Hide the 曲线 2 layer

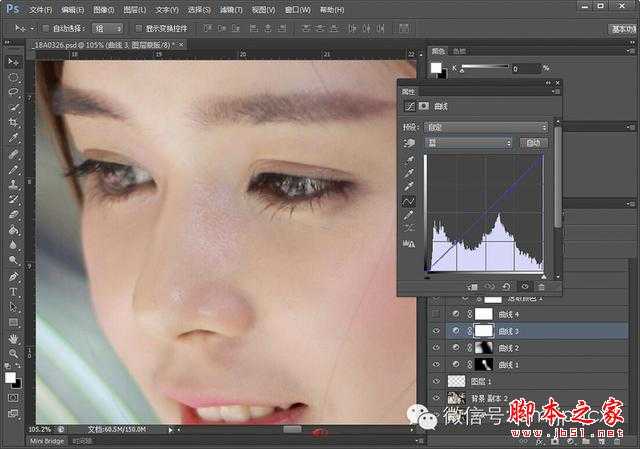coord(435,347)
